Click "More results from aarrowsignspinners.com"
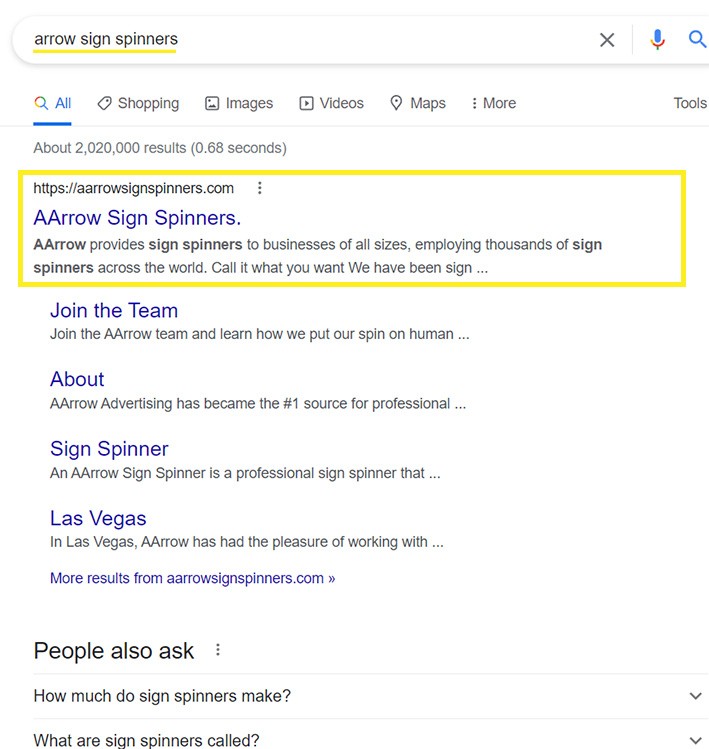This screenshot has width=709, height=749. coord(192,578)
